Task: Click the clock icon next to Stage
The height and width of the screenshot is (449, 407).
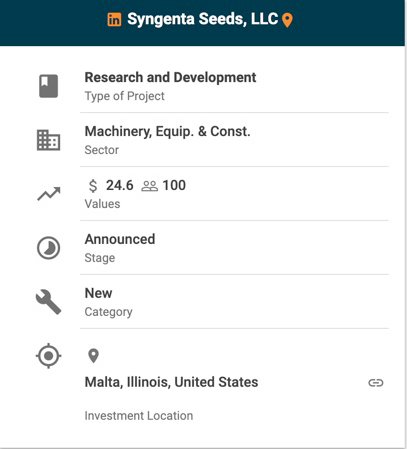Action: click(x=49, y=248)
